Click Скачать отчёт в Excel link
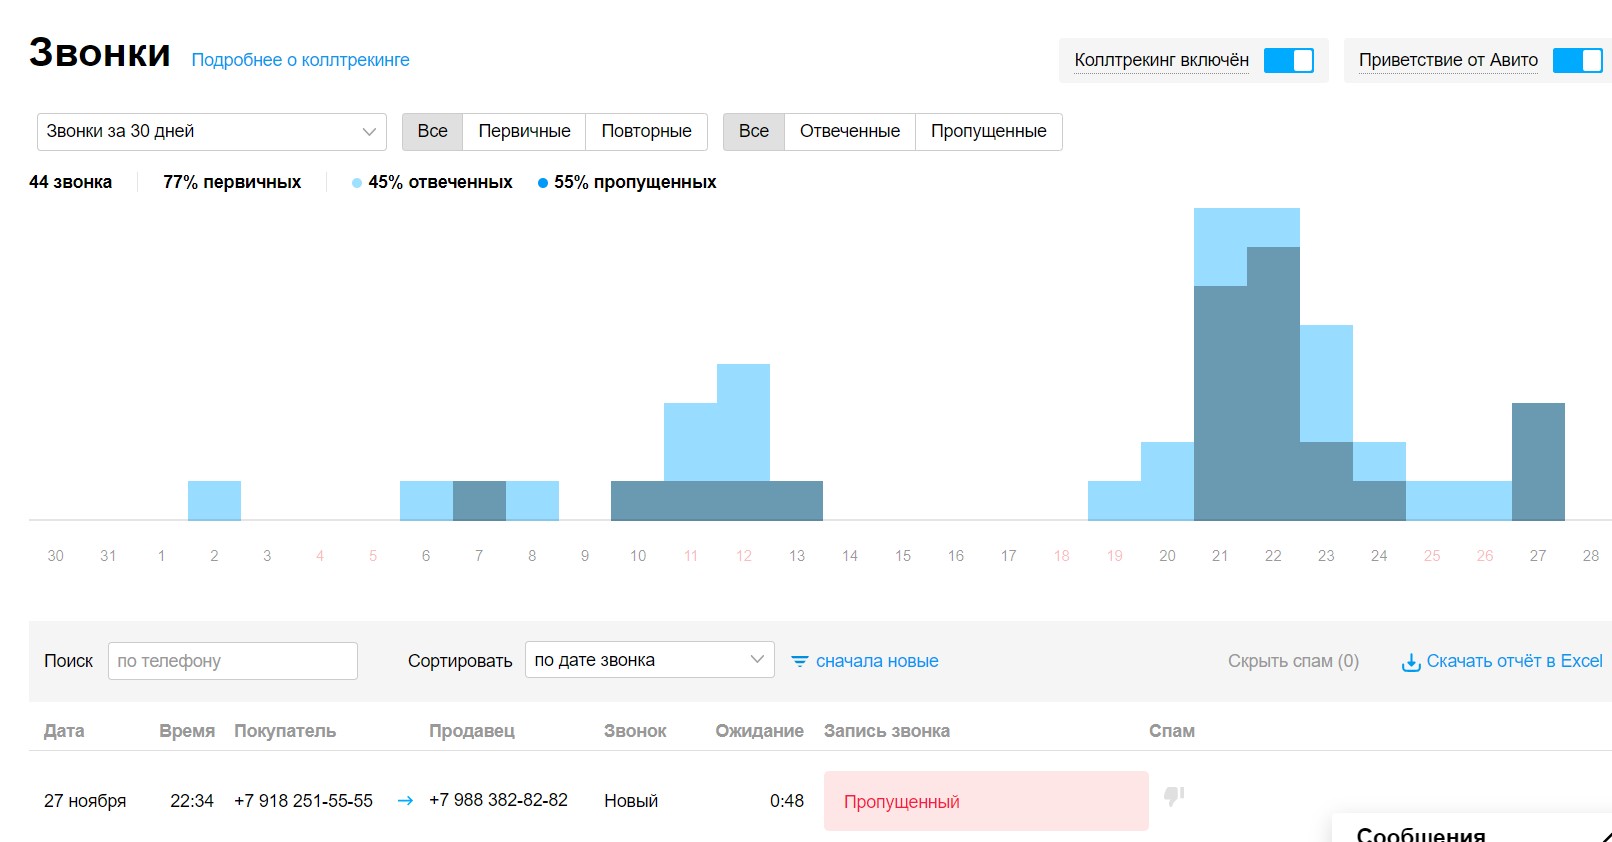This screenshot has width=1612, height=842. pos(1514,661)
